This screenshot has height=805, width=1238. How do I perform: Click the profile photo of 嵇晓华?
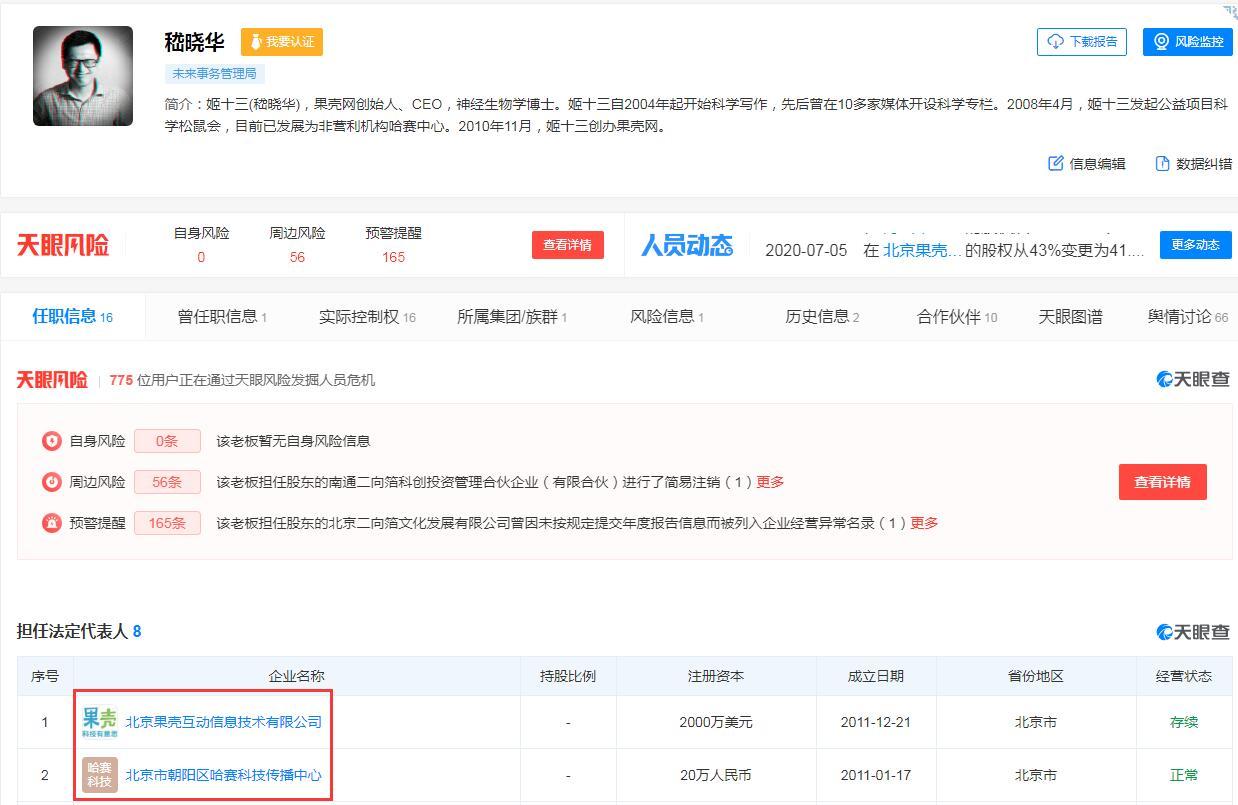coord(83,76)
